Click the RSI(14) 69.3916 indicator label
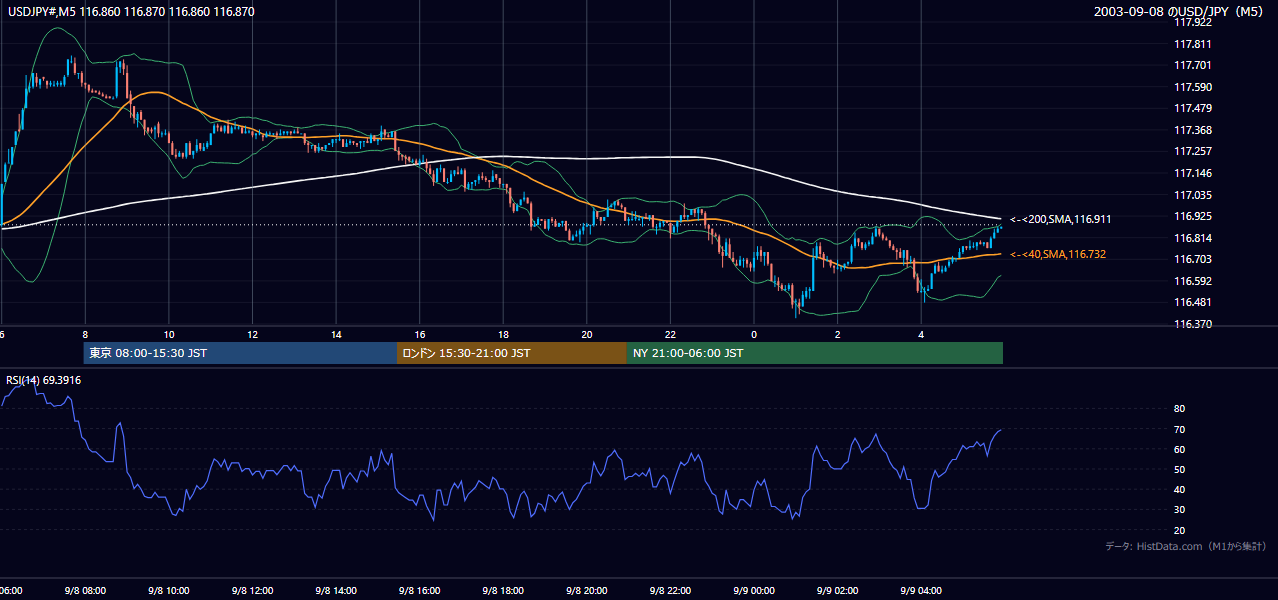 (44, 380)
